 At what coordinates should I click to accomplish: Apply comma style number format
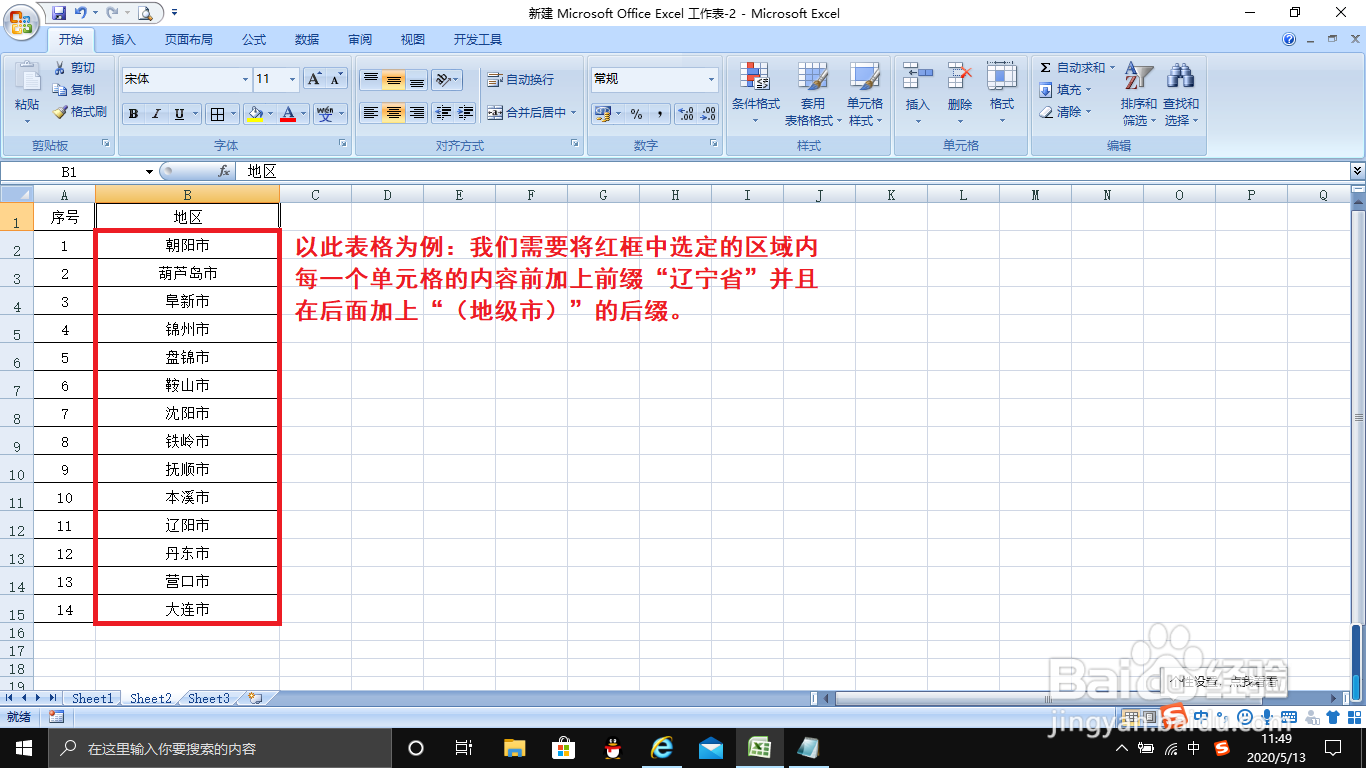click(659, 114)
